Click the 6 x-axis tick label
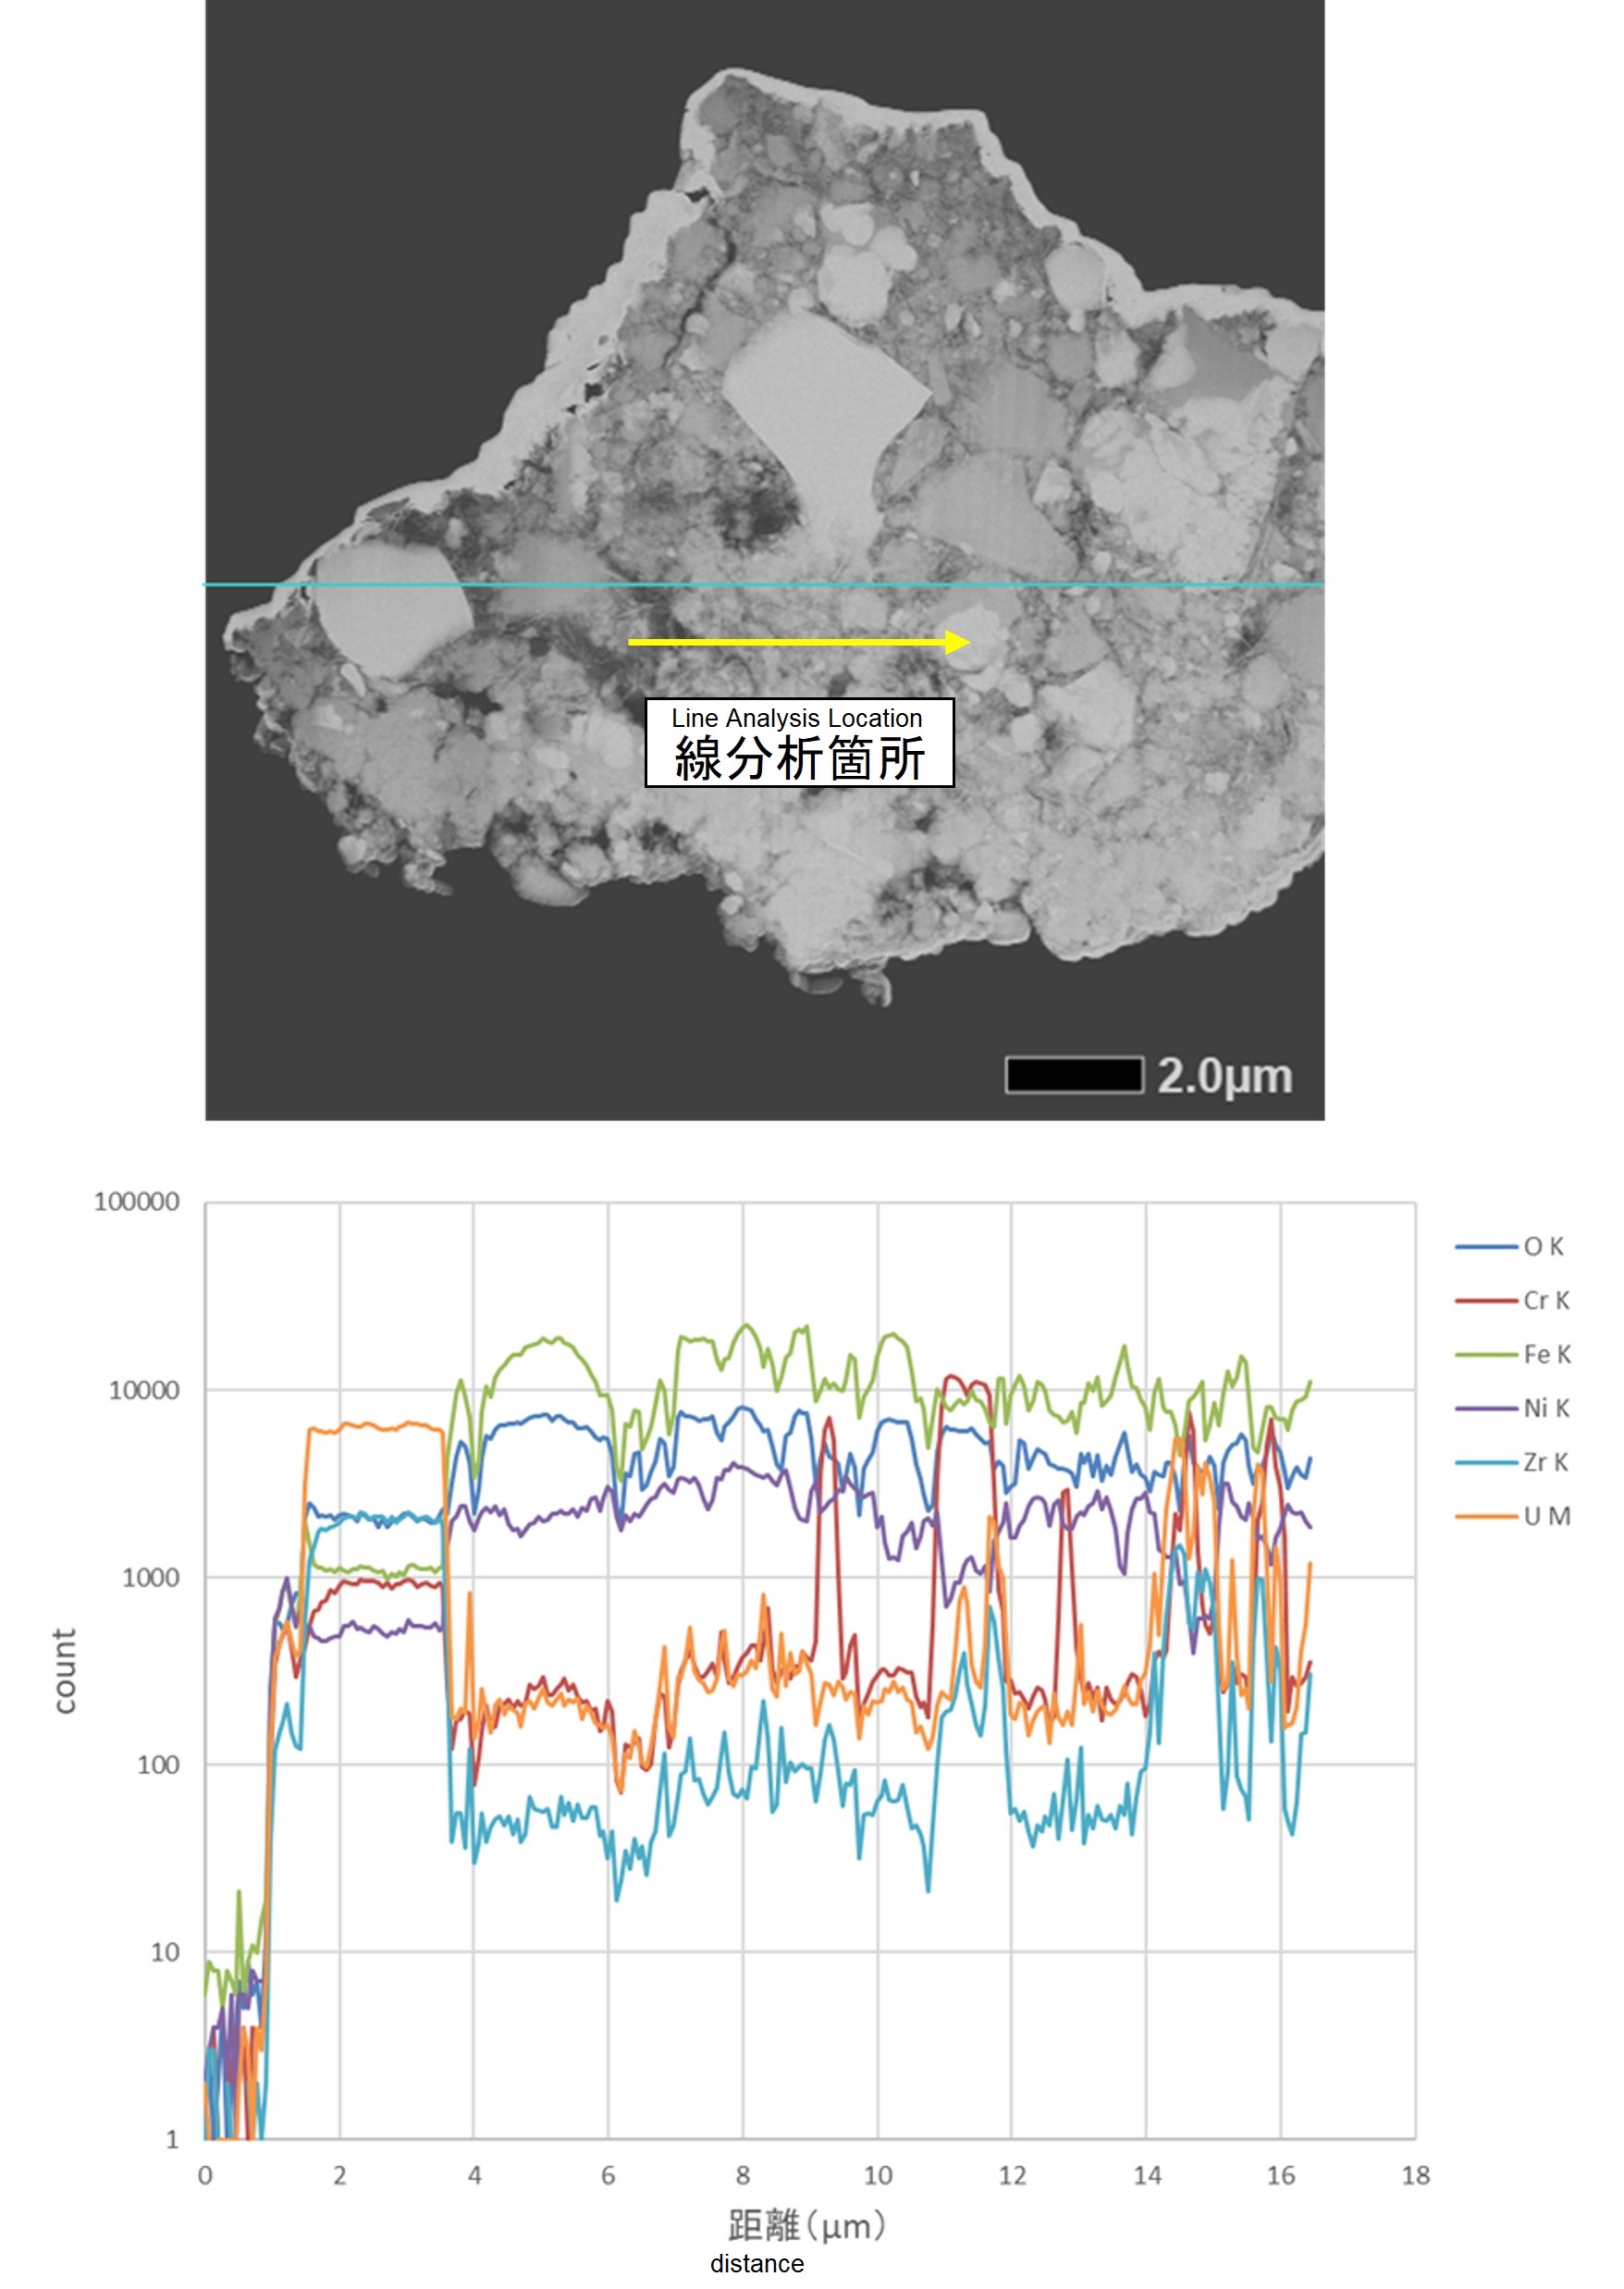1624x2289 pixels. pos(608,2175)
